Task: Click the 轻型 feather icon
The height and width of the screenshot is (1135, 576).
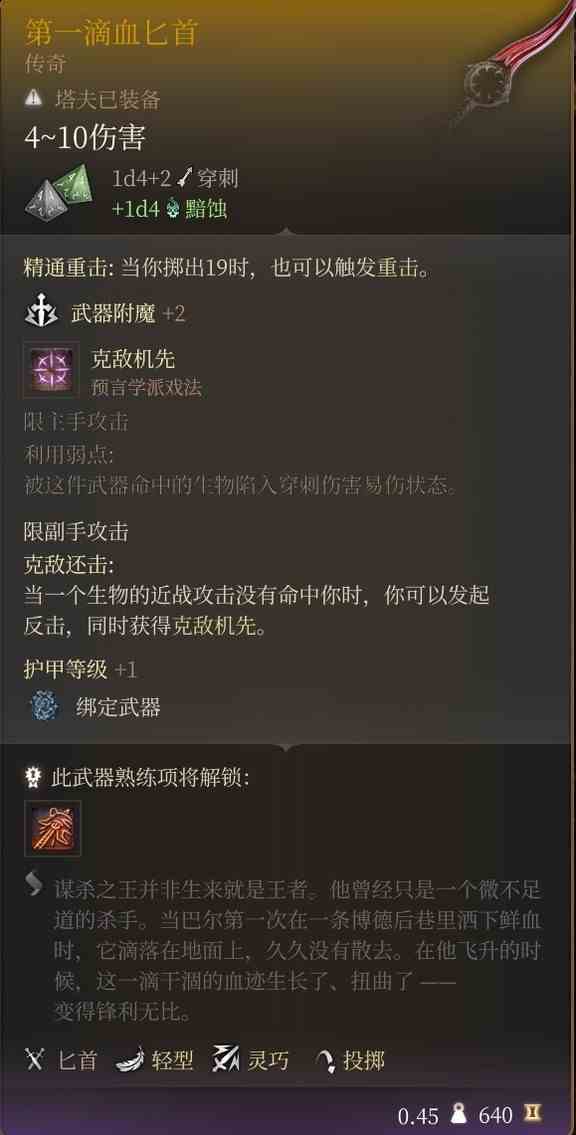Action: 130,1060
